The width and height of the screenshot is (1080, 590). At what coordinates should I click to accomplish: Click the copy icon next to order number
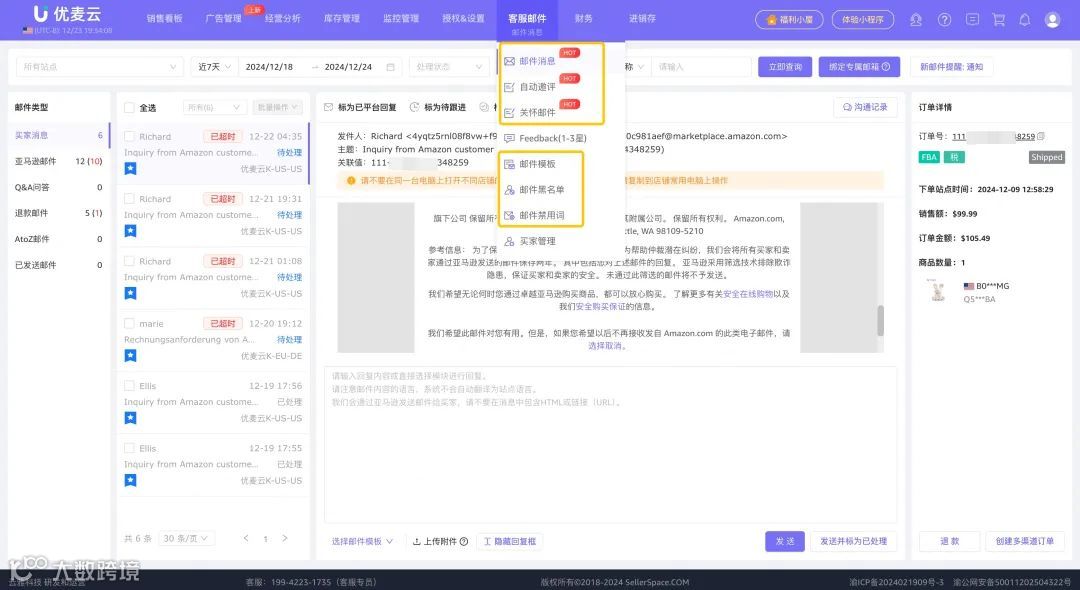coord(1041,136)
